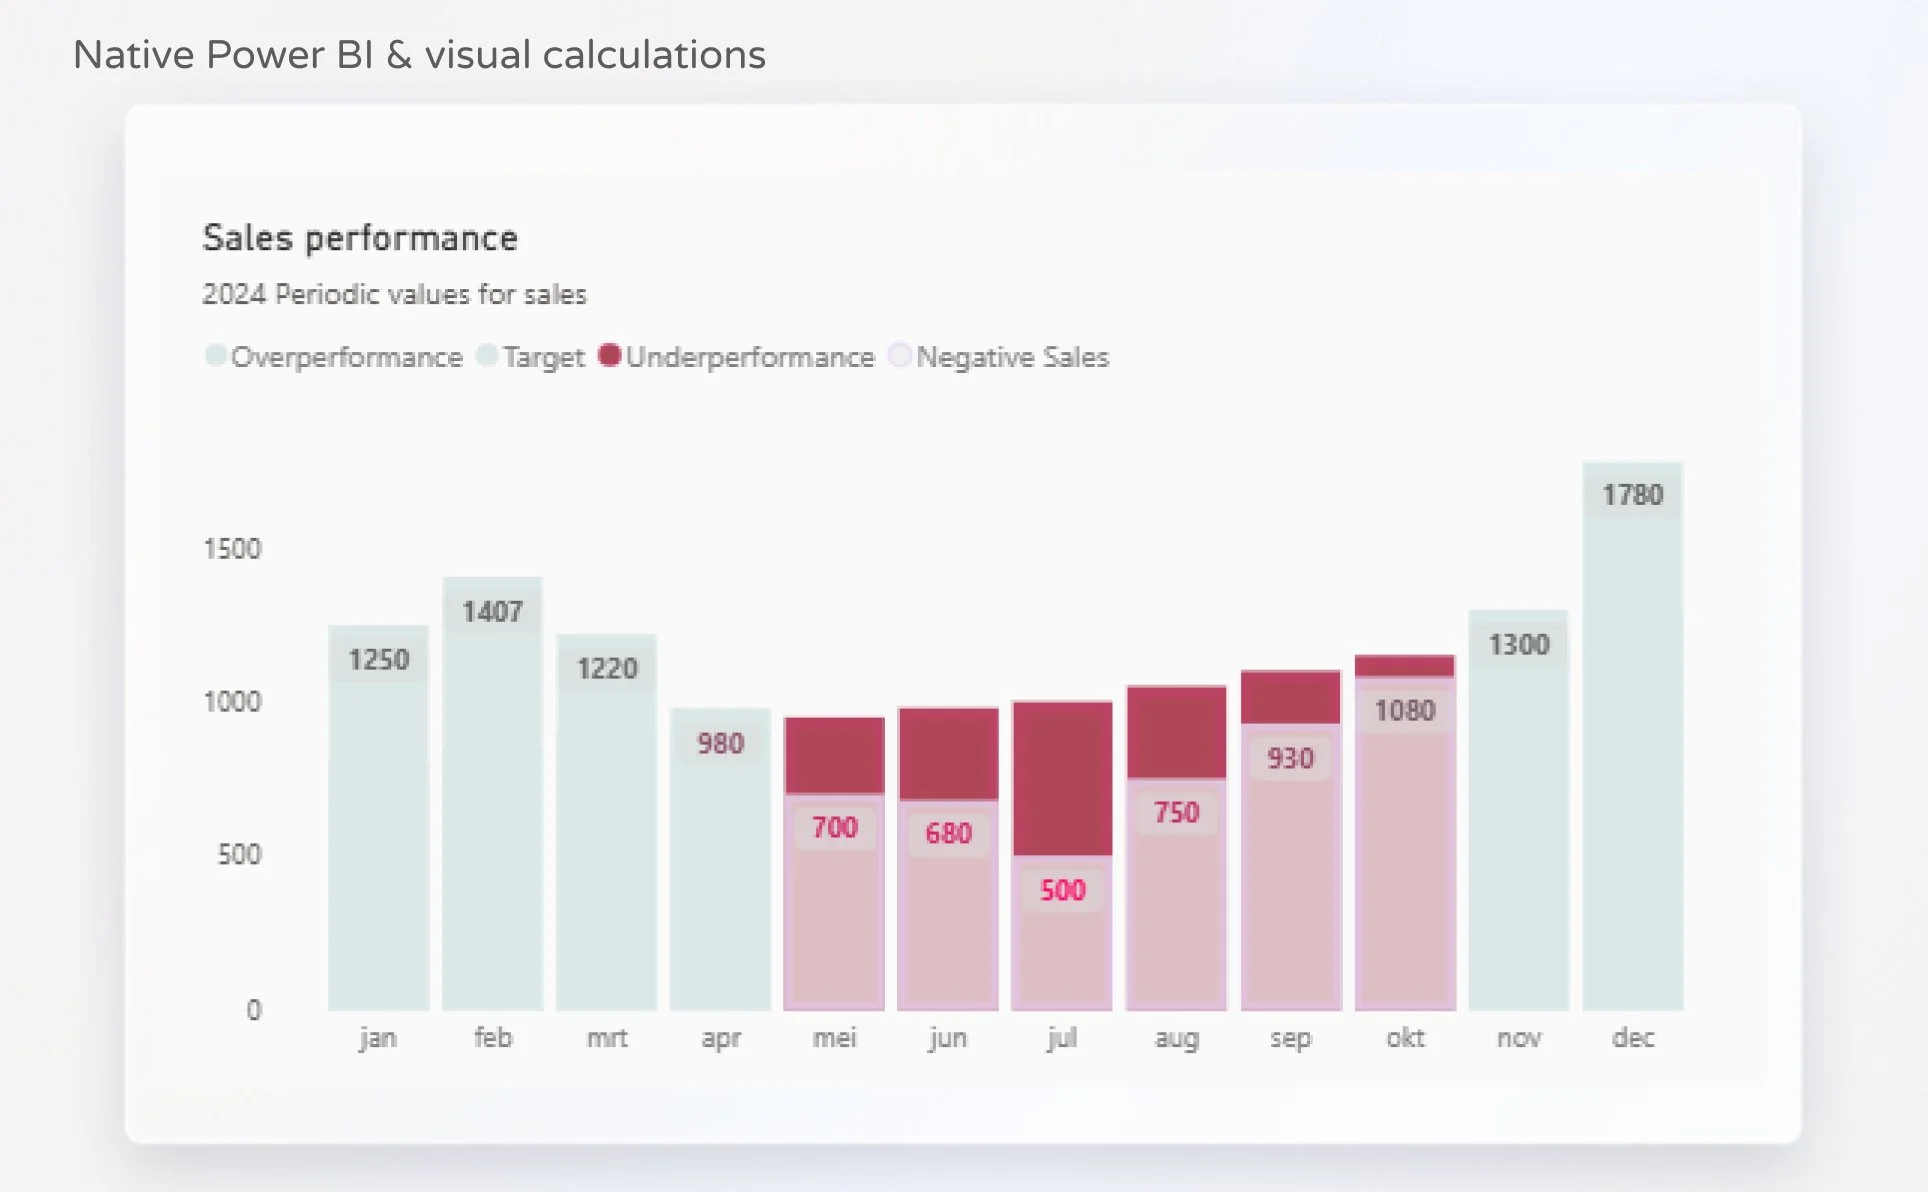Image resolution: width=1928 pixels, height=1192 pixels.
Task: Click the 'Native Power BI & visual calculations' heading
Action: 419,55
